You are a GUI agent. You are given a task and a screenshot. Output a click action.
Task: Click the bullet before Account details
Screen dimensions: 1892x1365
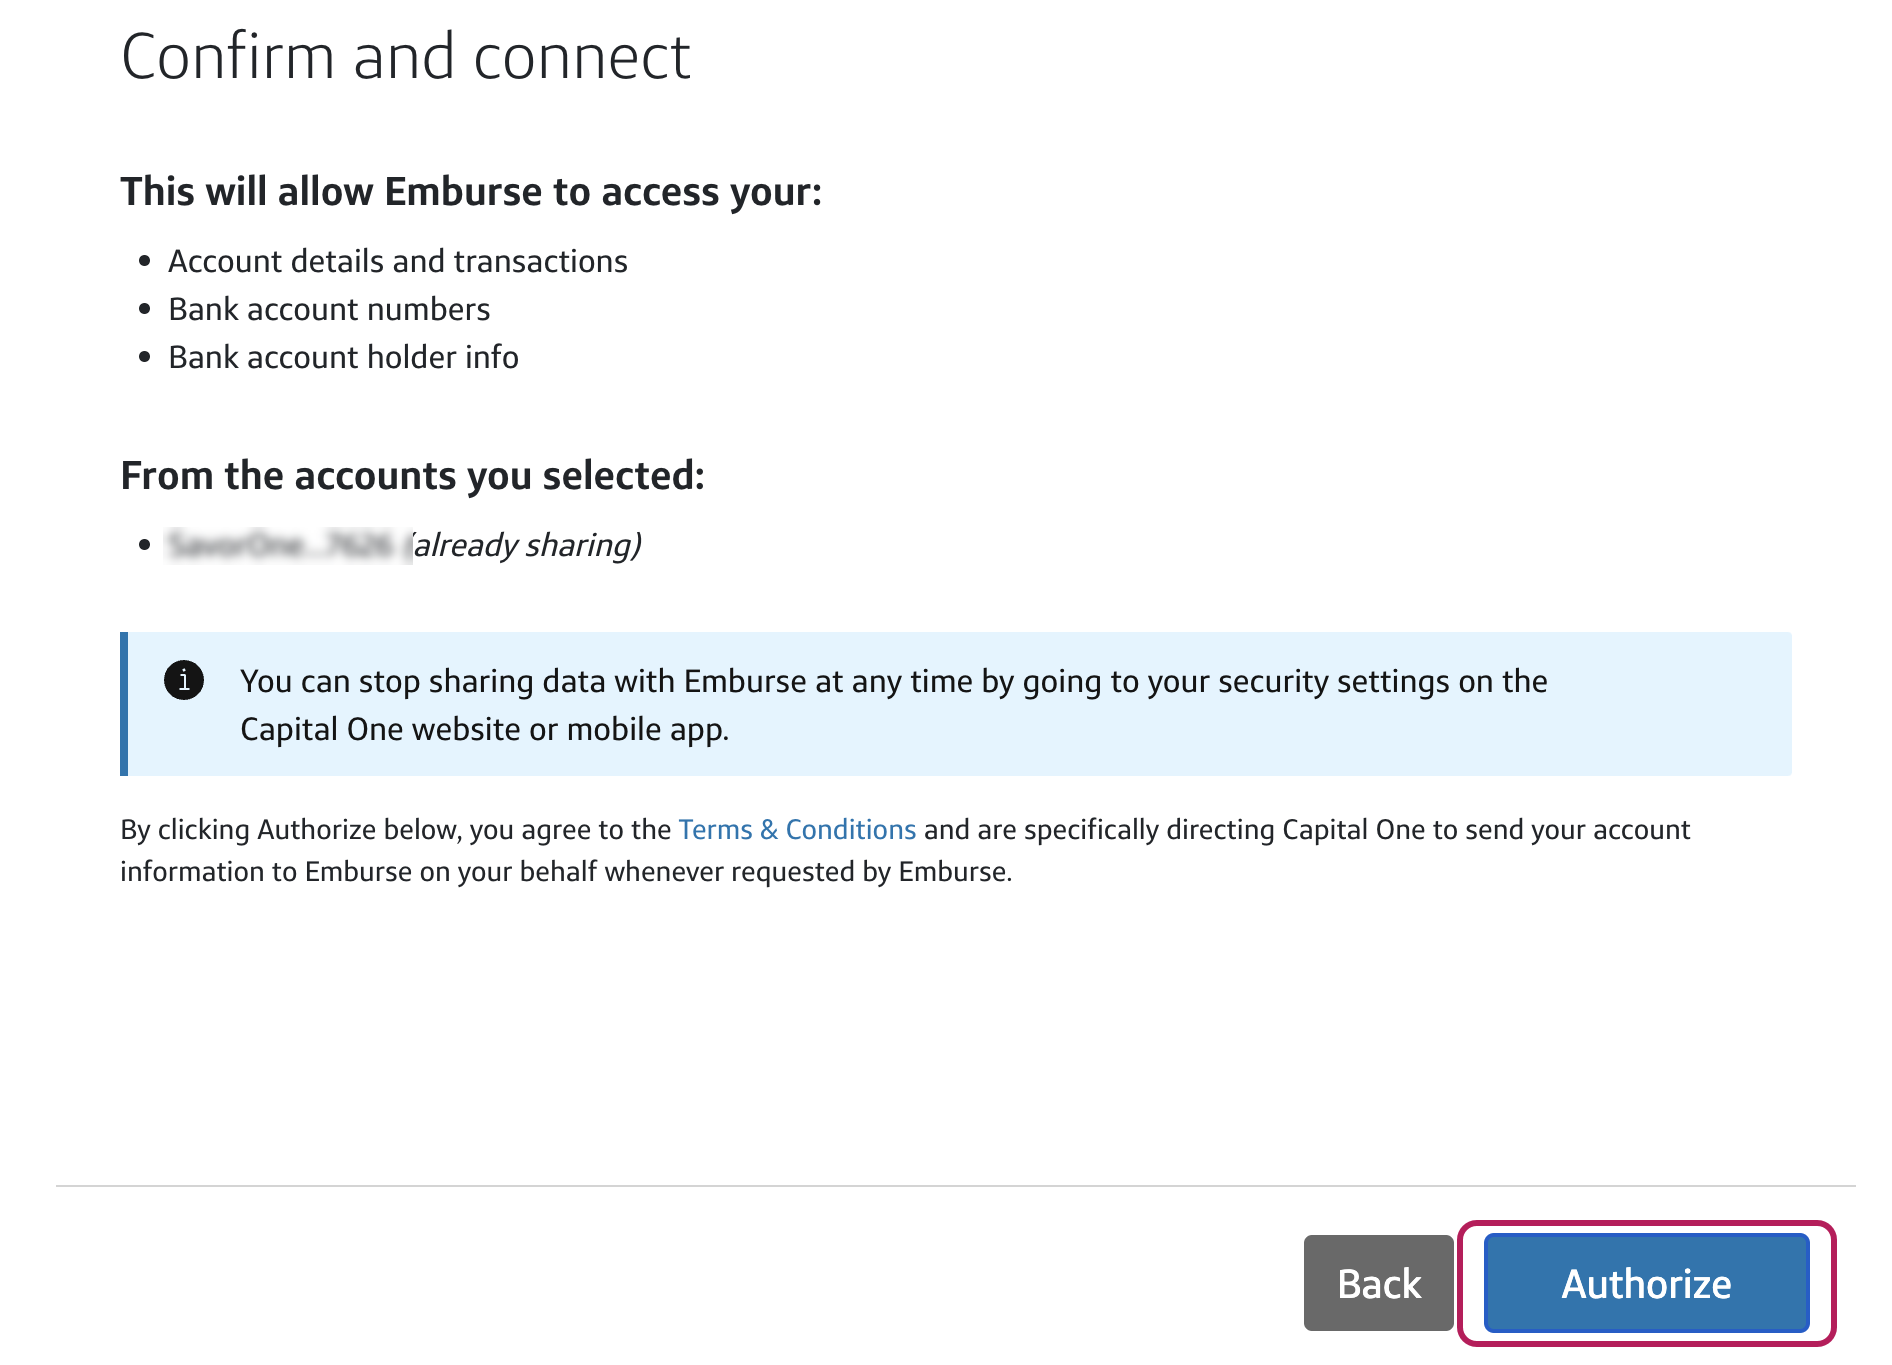(x=145, y=262)
